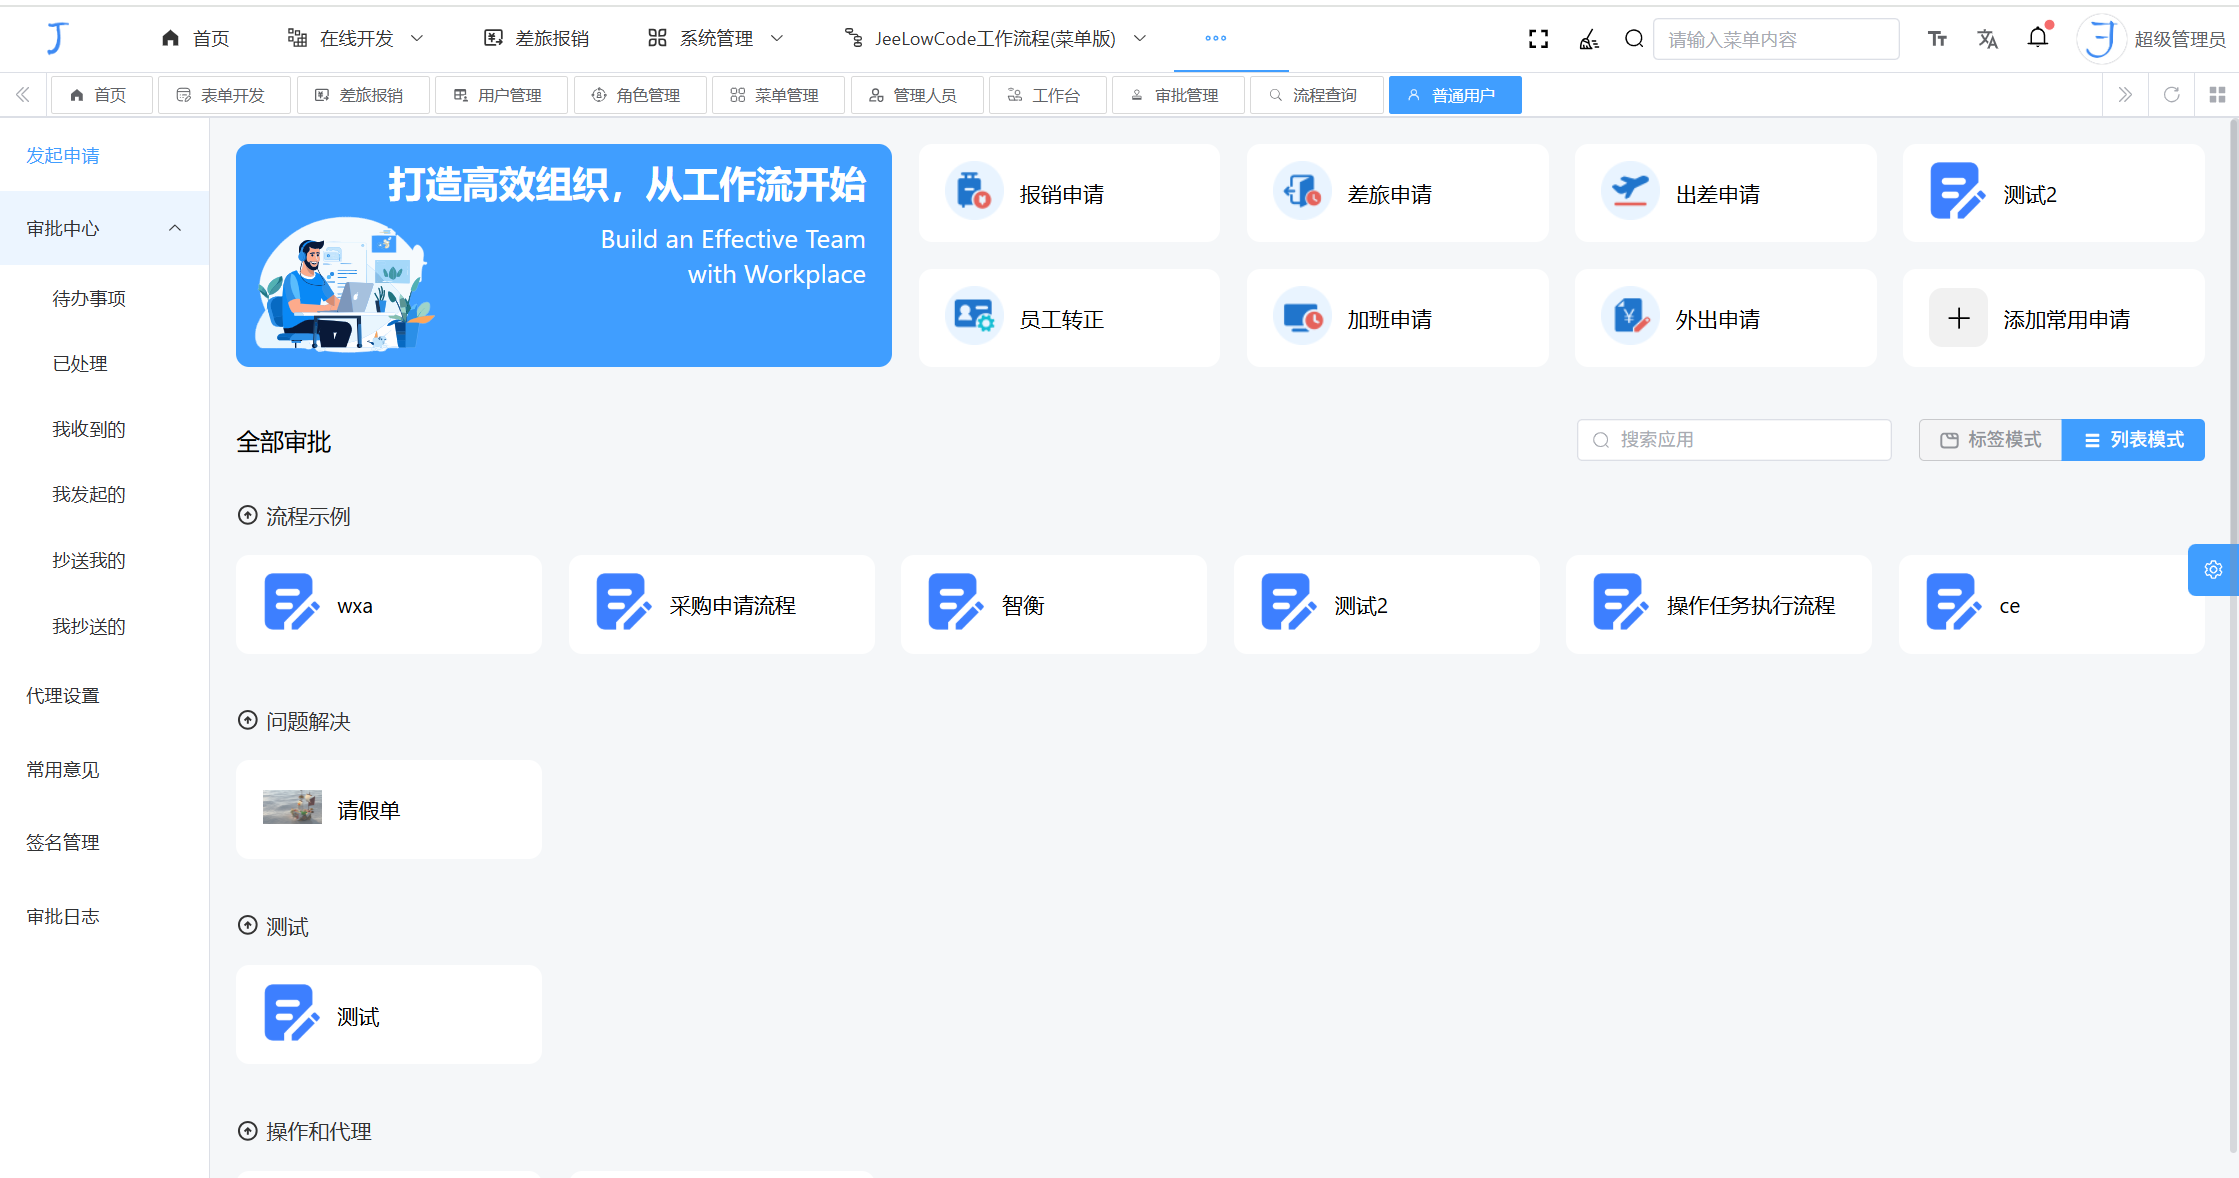Image resolution: width=2239 pixels, height=1178 pixels.
Task: Open 待办事项 in the sidebar
Action: [89, 297]
